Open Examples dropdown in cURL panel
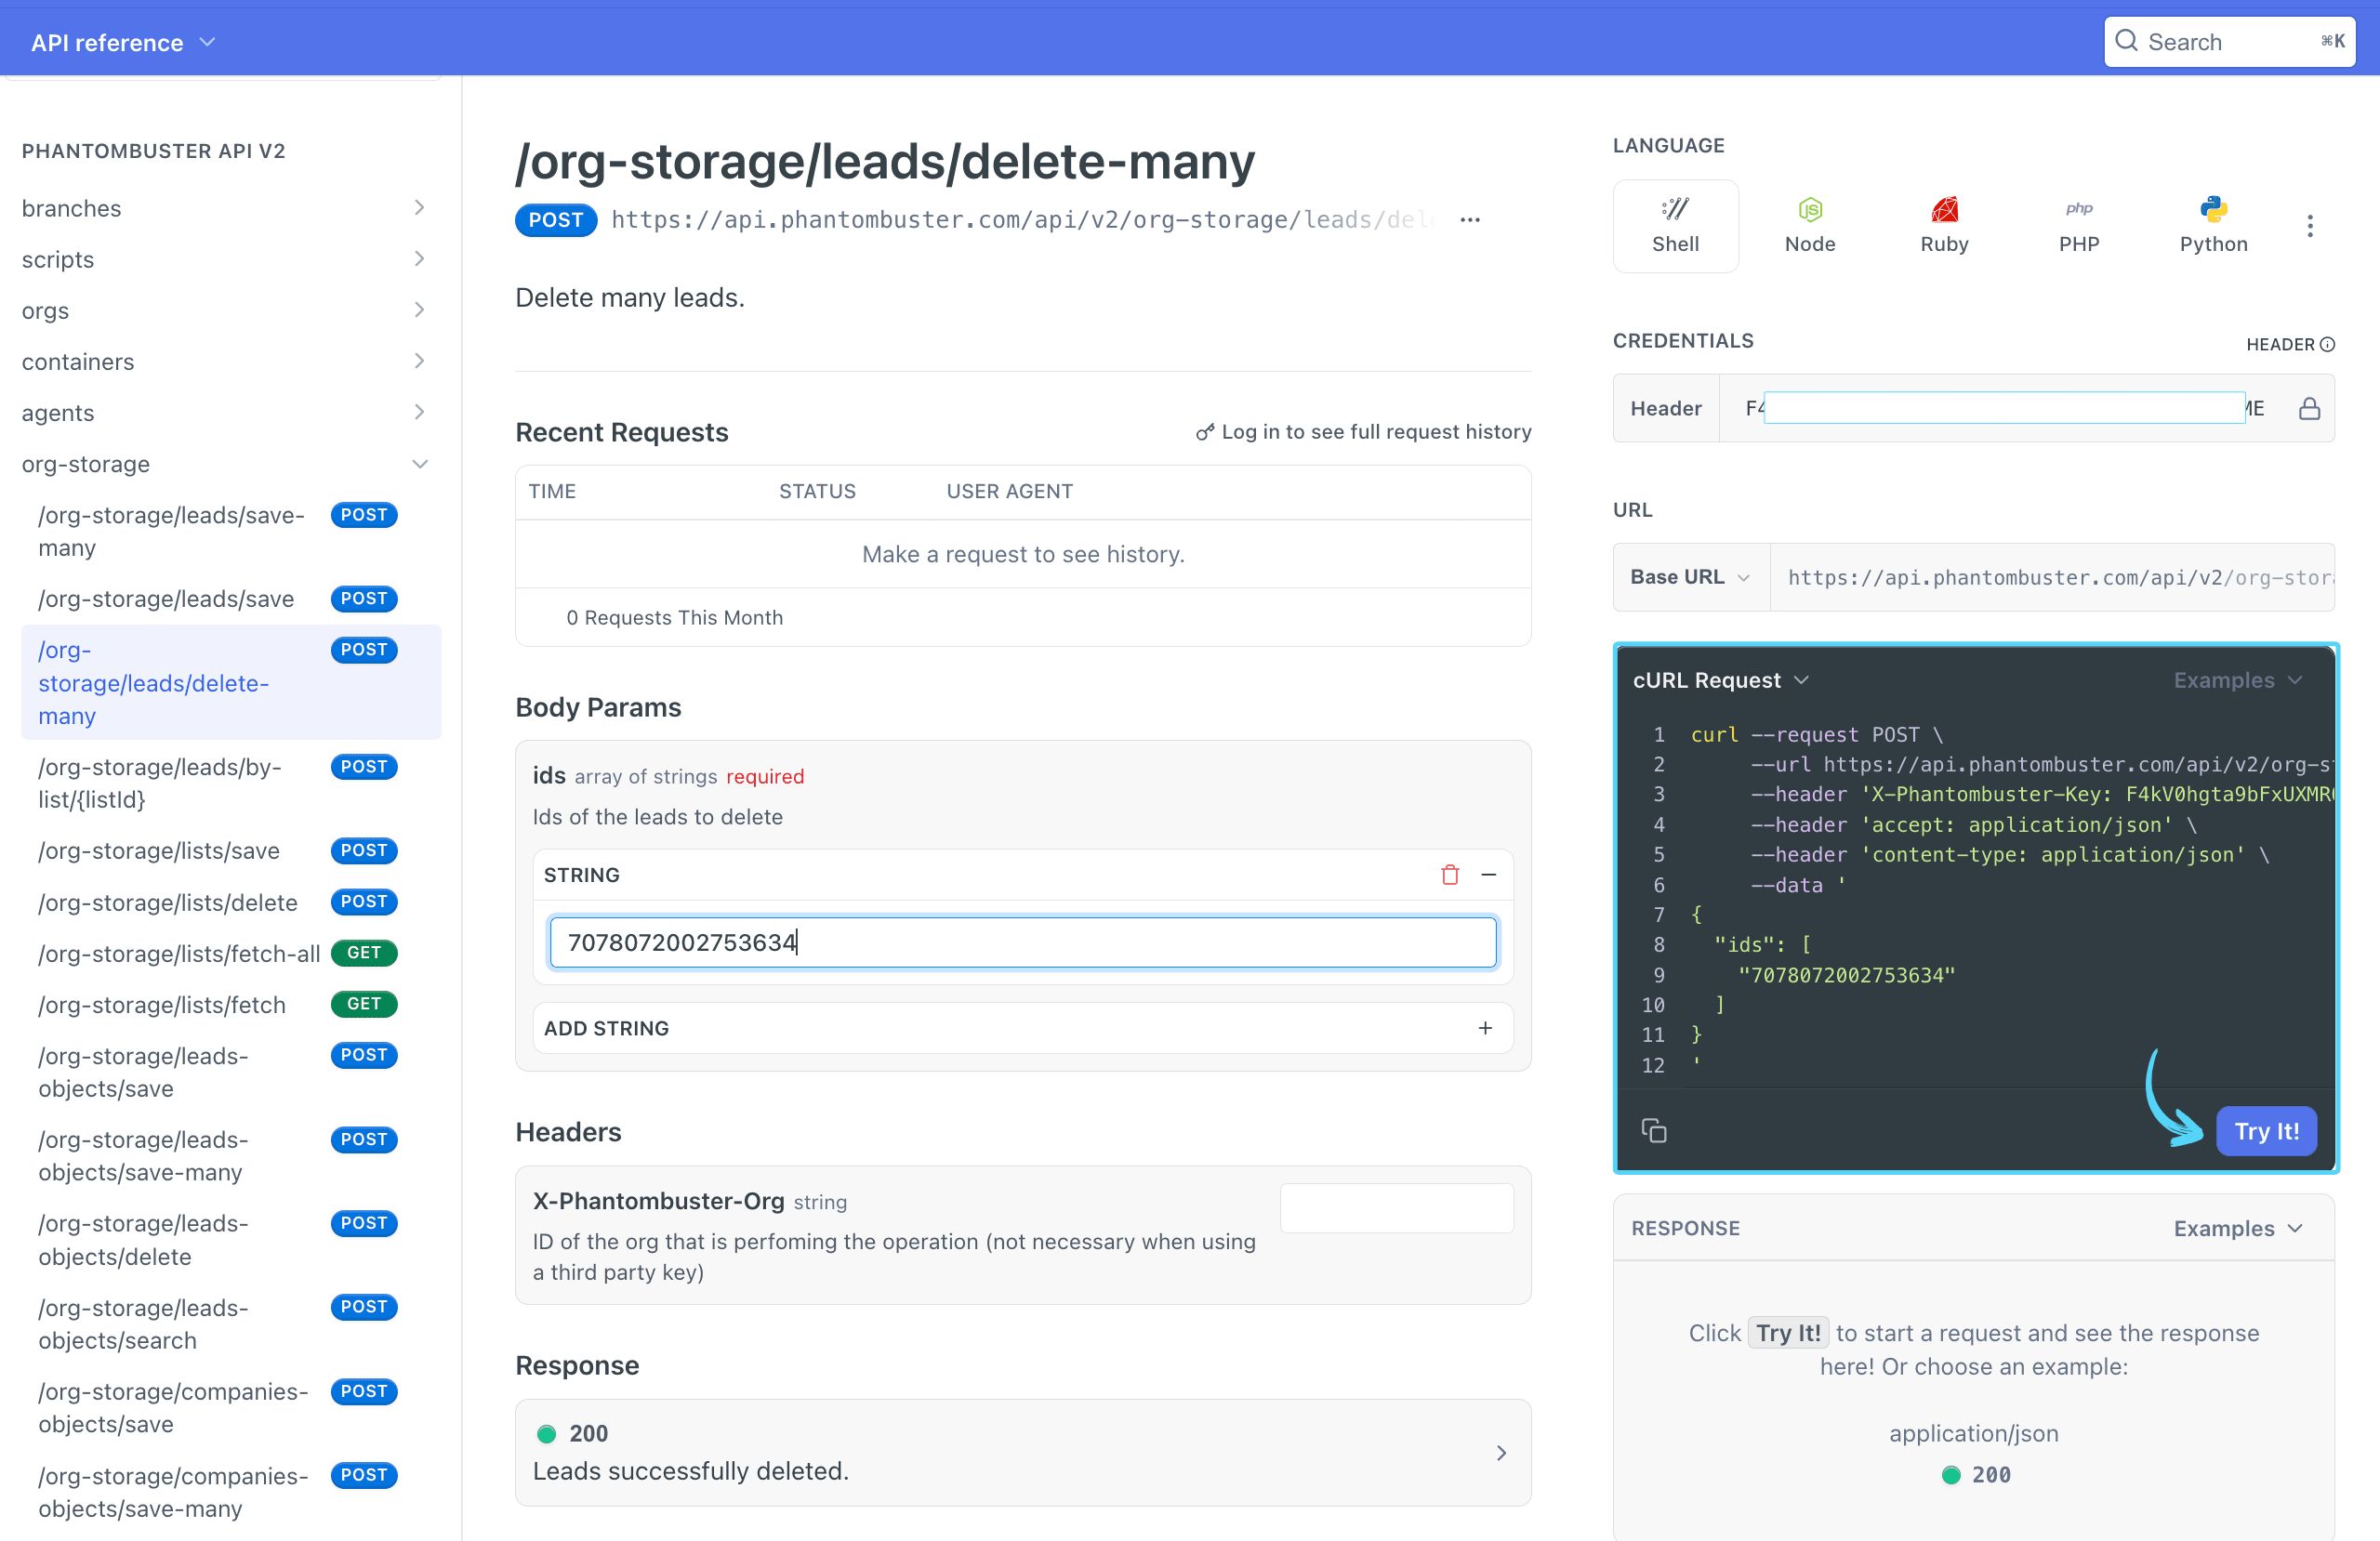 pyautogui.click(x=2238, y=680)
